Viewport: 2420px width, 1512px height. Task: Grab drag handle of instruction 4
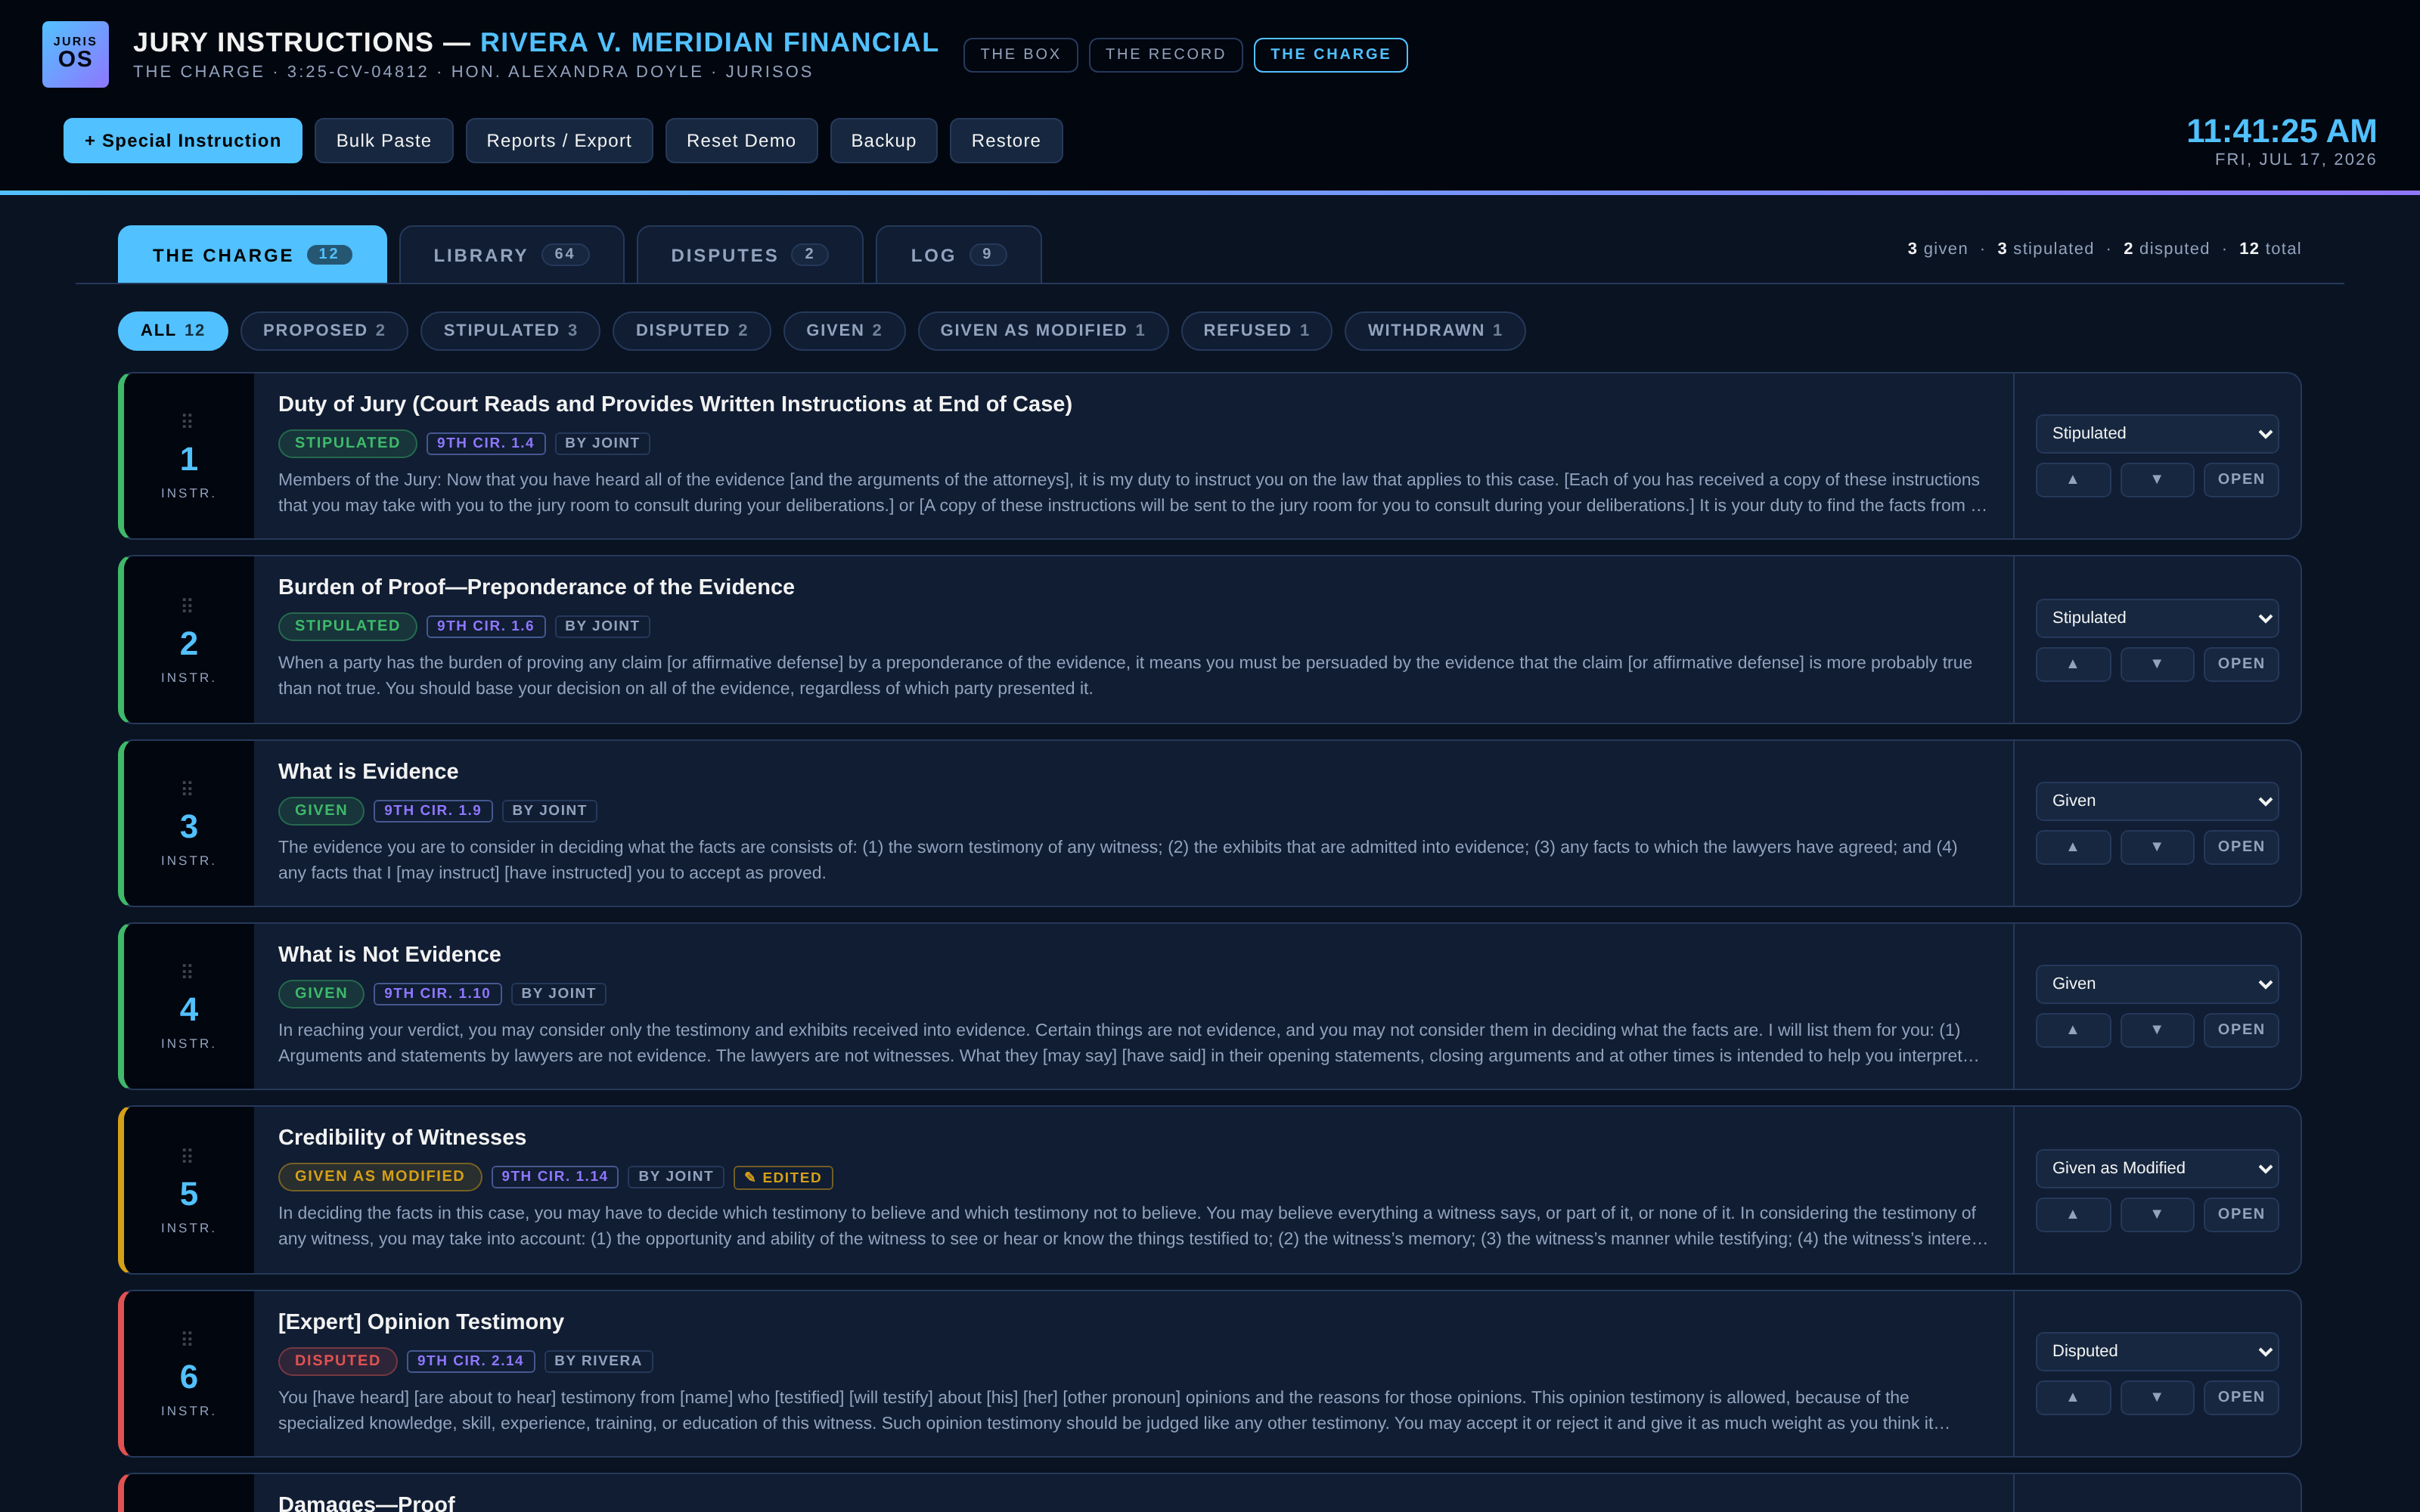click(x=187, y=971)
